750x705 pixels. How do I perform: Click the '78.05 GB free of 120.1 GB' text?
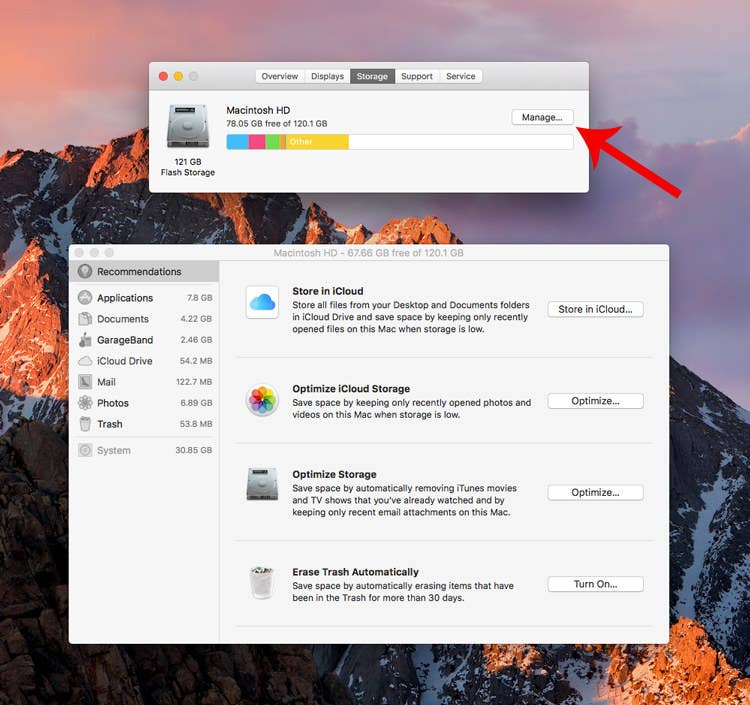coord(276,123)
